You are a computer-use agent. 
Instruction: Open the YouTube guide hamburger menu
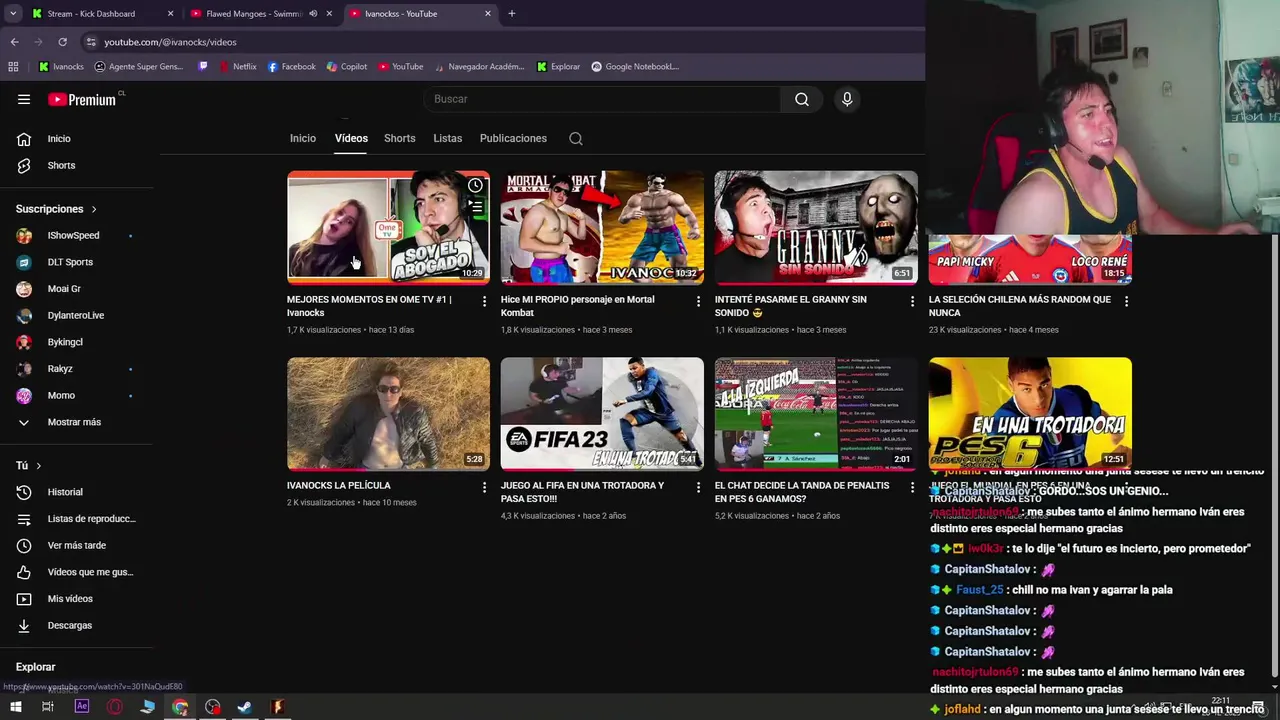click(x=24, y=99)
